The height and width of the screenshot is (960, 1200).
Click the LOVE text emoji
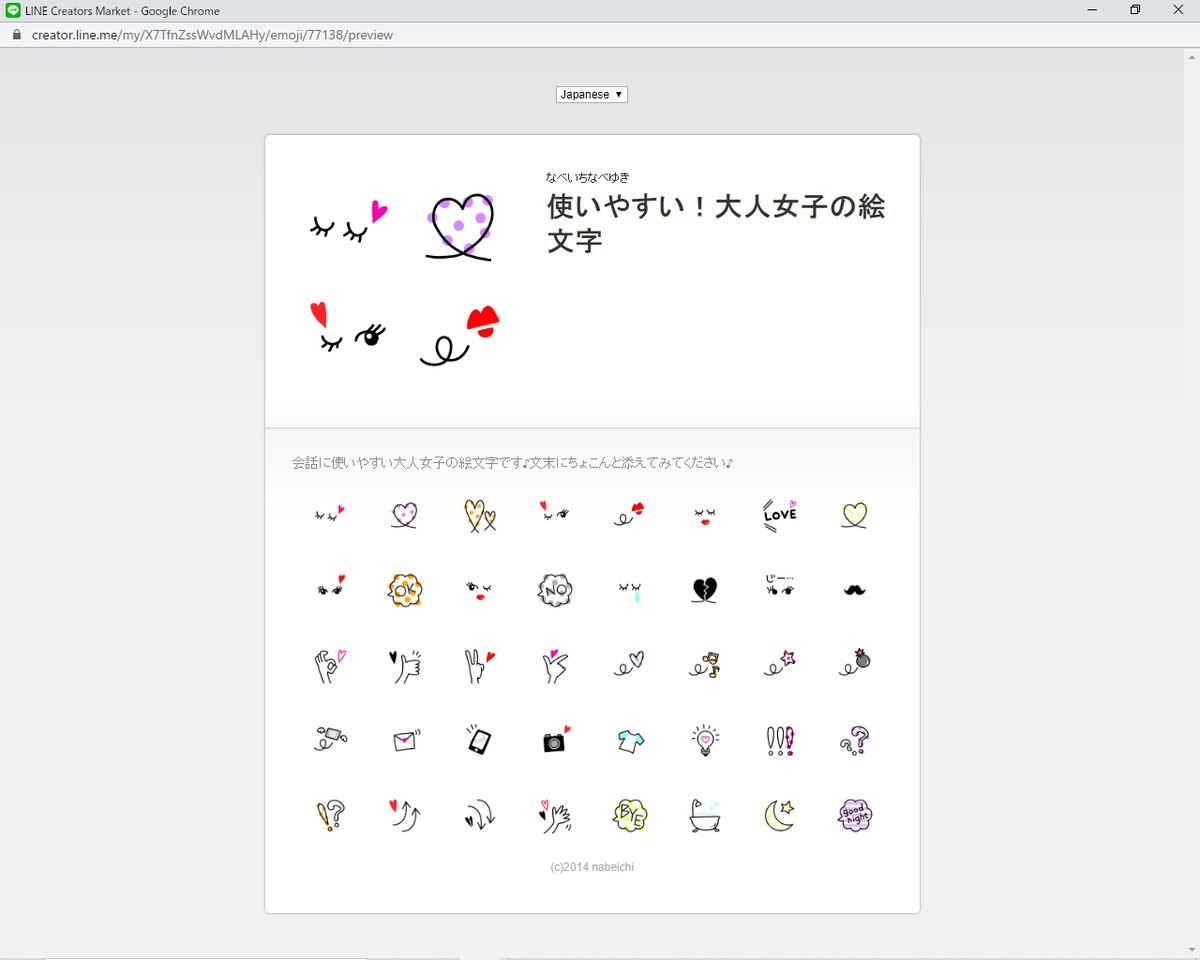click(779, 514)
